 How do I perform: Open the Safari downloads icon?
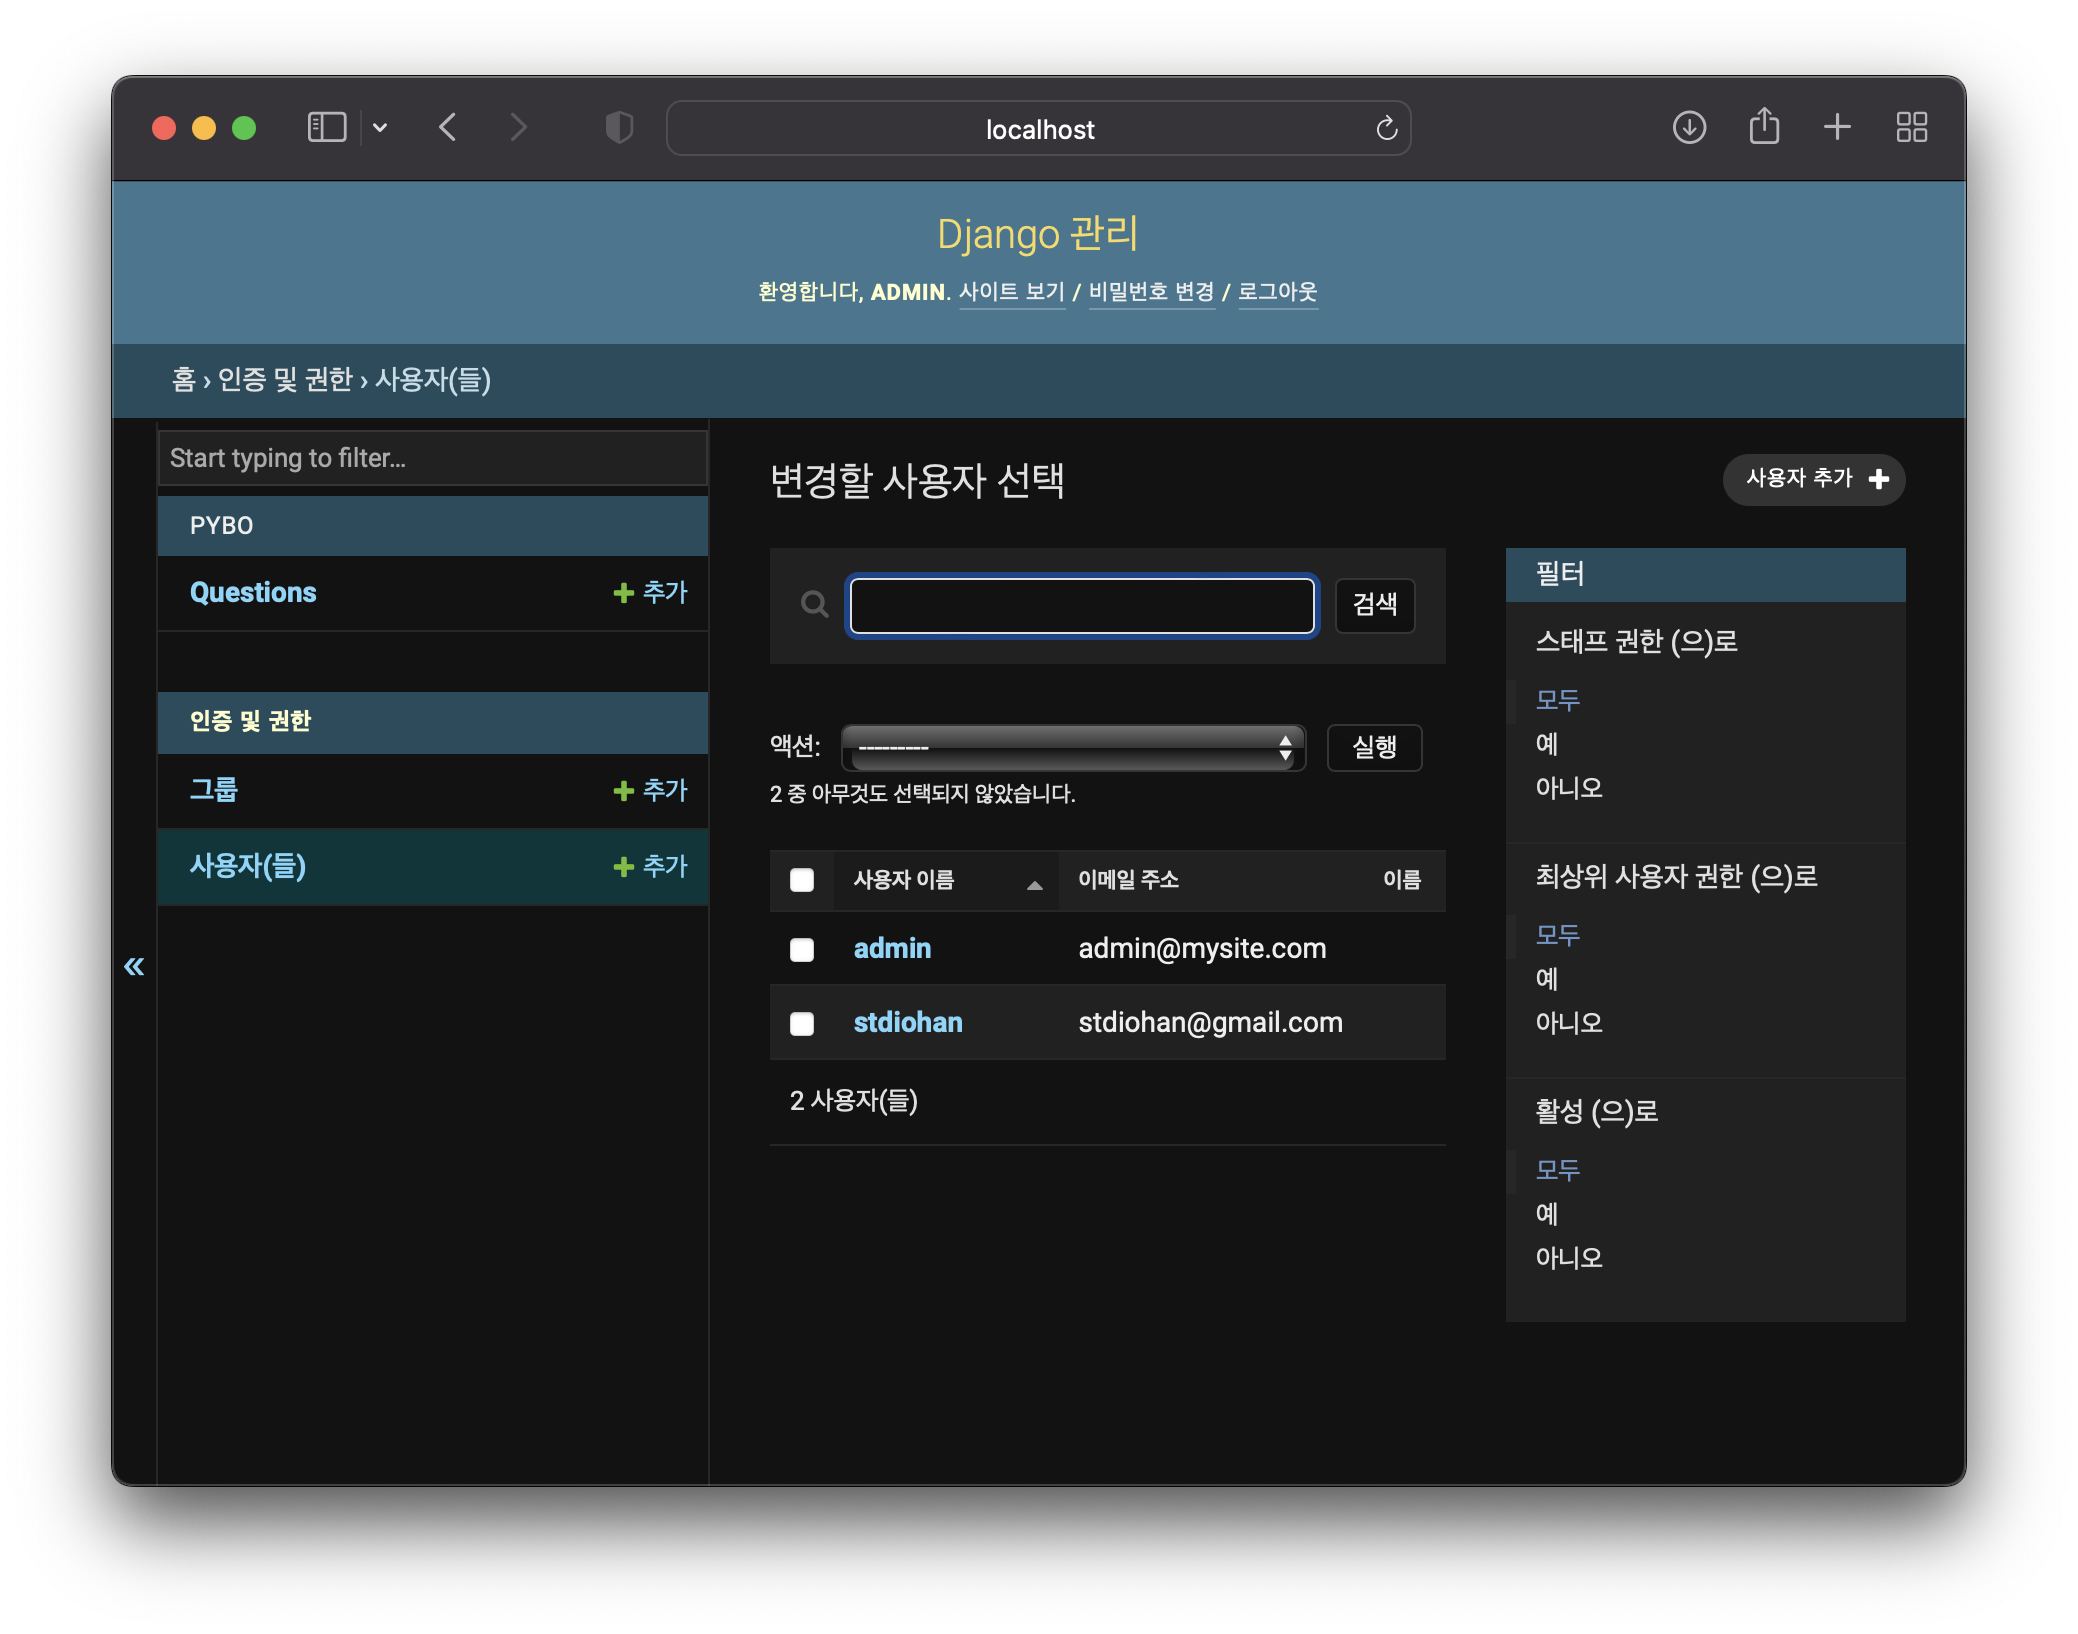coord(1689,128)
